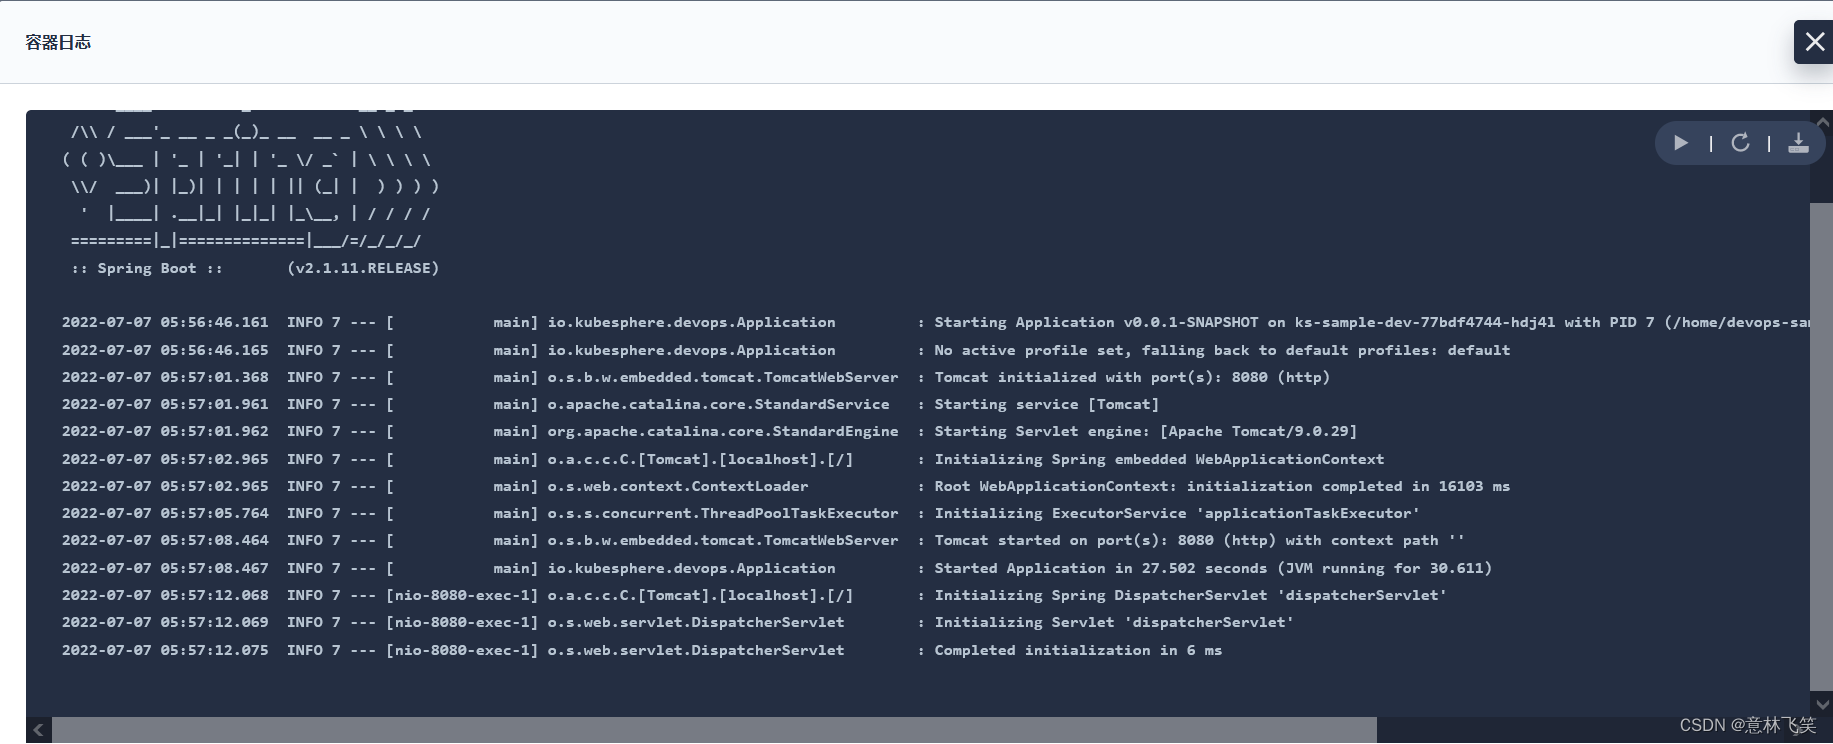Click the horizontal scrollbar thumb of log panel

click(714, 730)
